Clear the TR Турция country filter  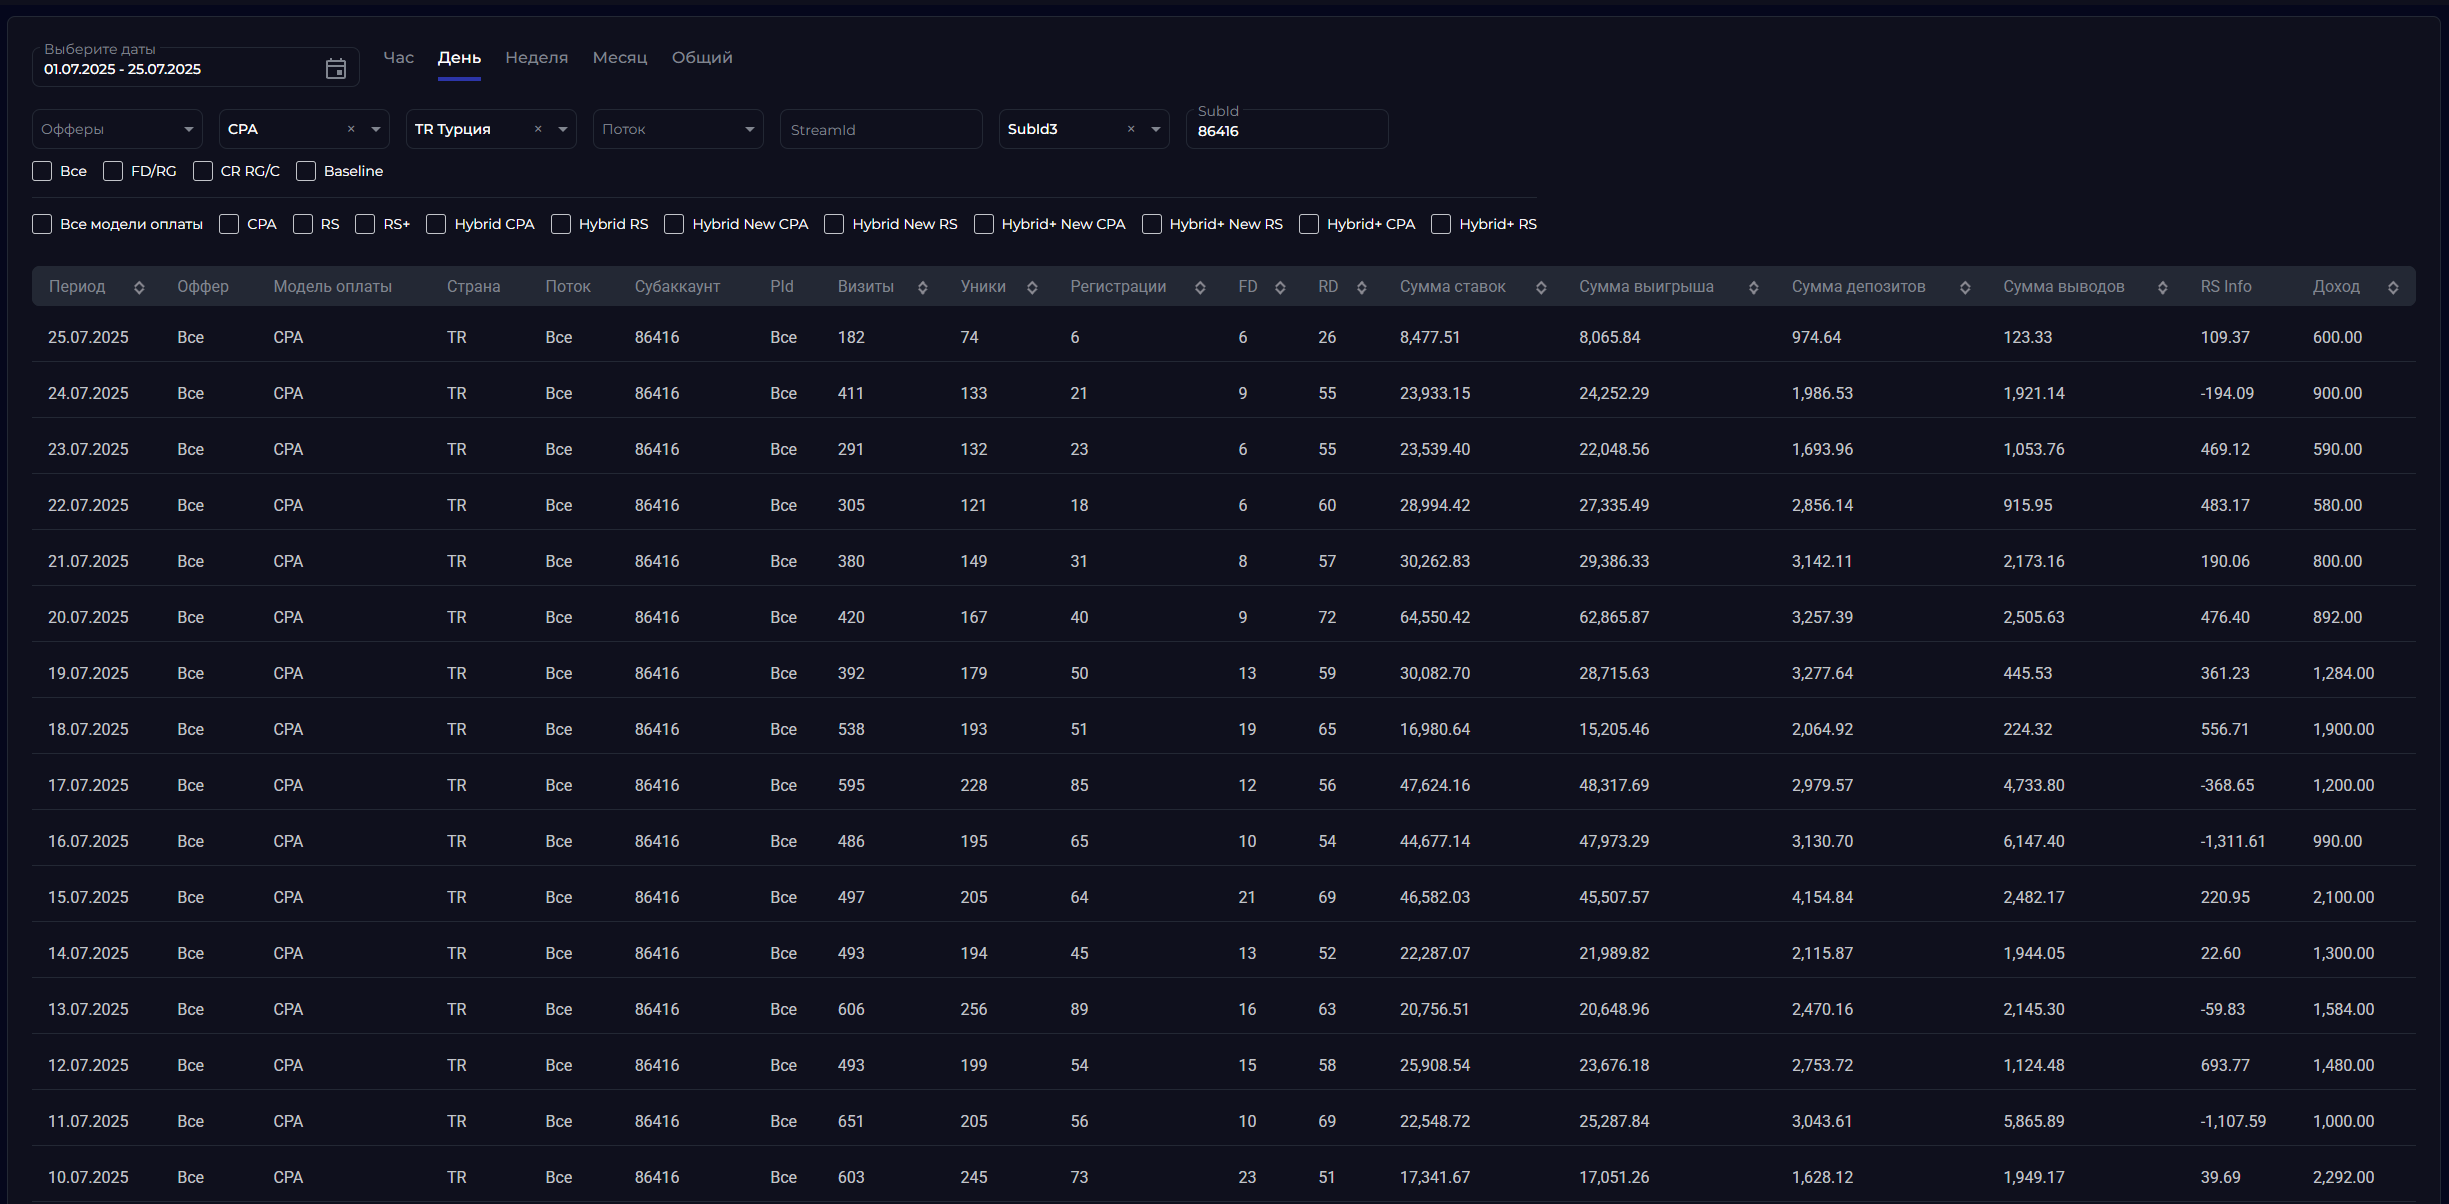click(538, 129)
